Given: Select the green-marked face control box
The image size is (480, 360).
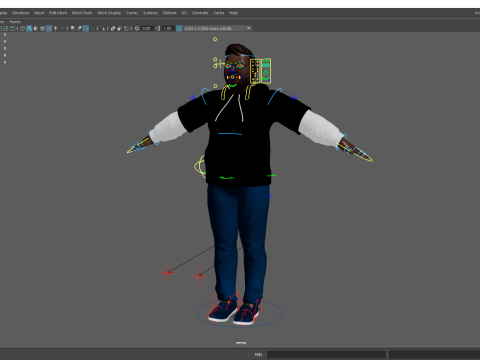Looking at the screenshot, I should click(266, 71).
